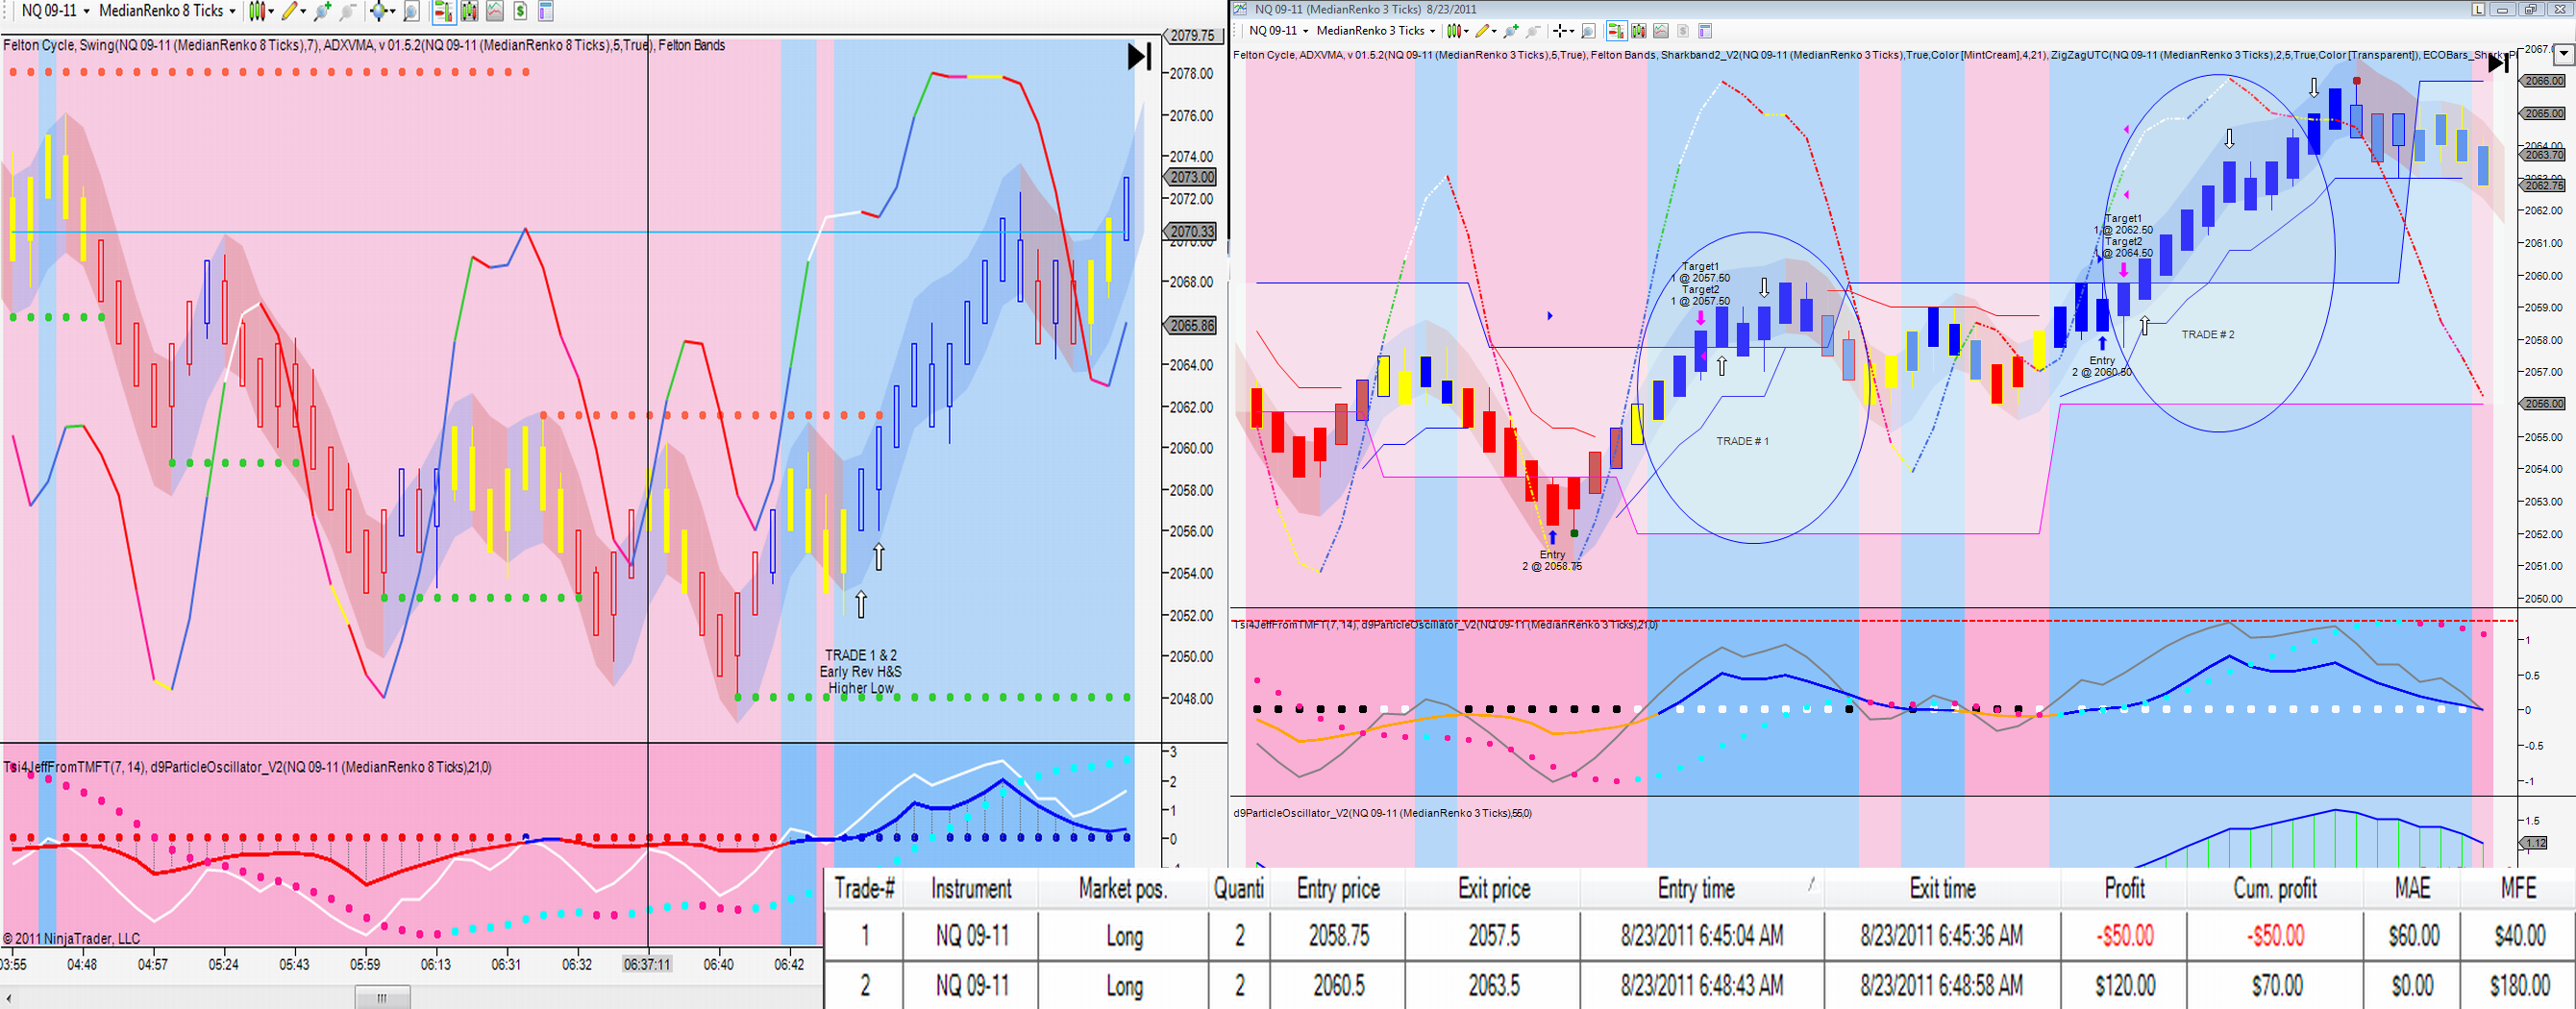Open the zoom frame magnifier icon in the 8-tick chart

[x=410, y=11]
